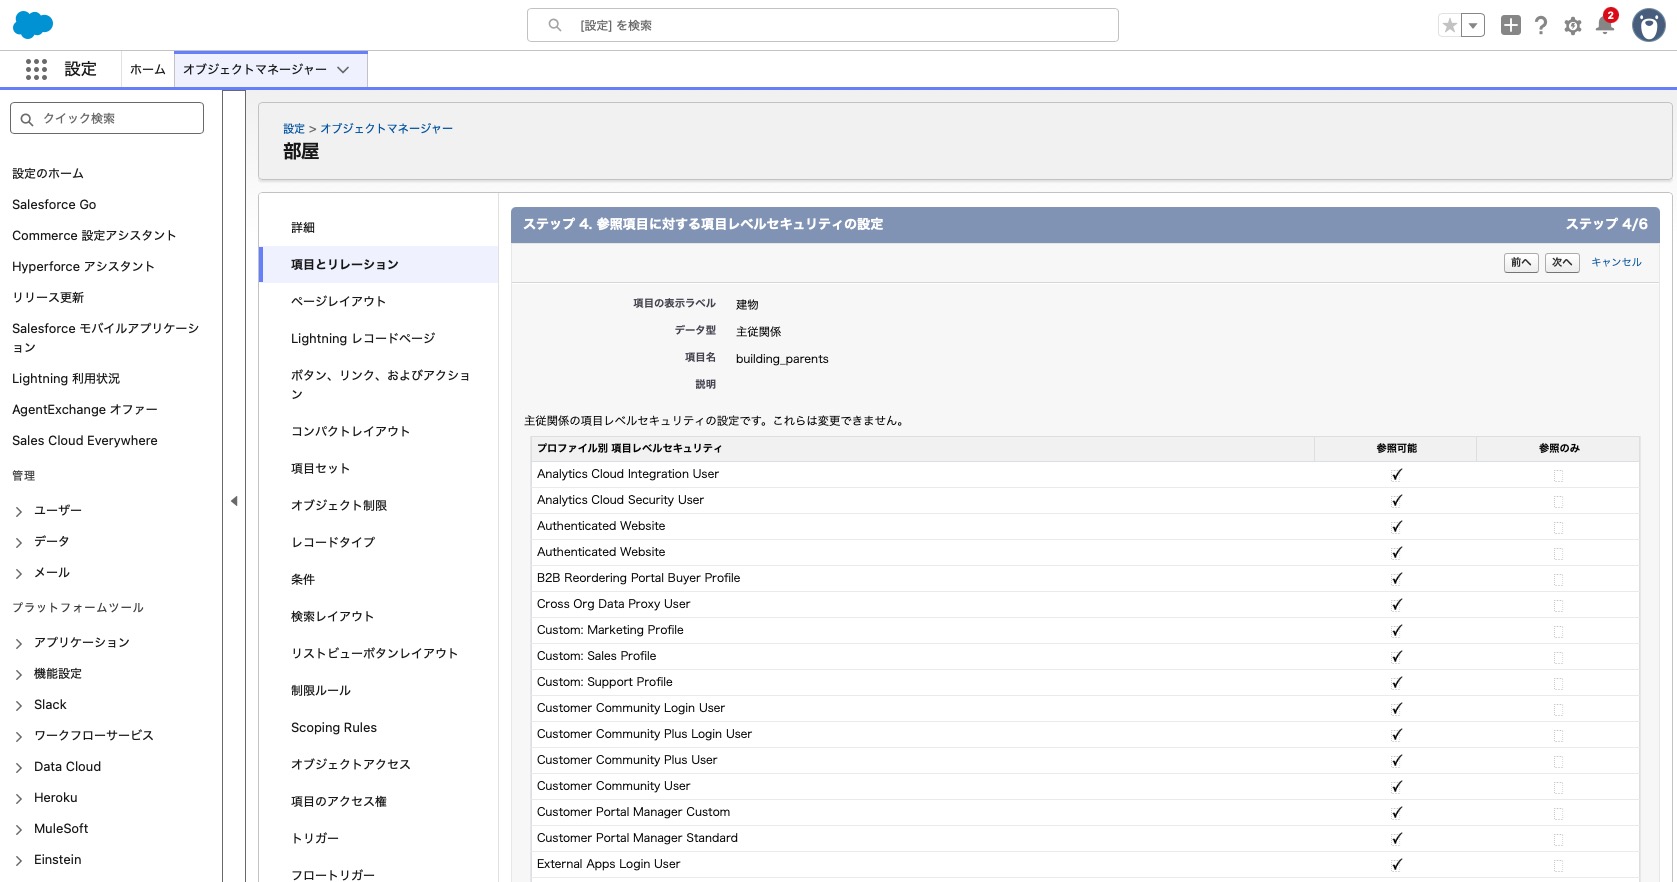This screenshot has width=1677, height=882.
Task: Toggle 参照のみ checkbox for B2B Reordering Portal Buyer Profile
Action: point(1558,579)
